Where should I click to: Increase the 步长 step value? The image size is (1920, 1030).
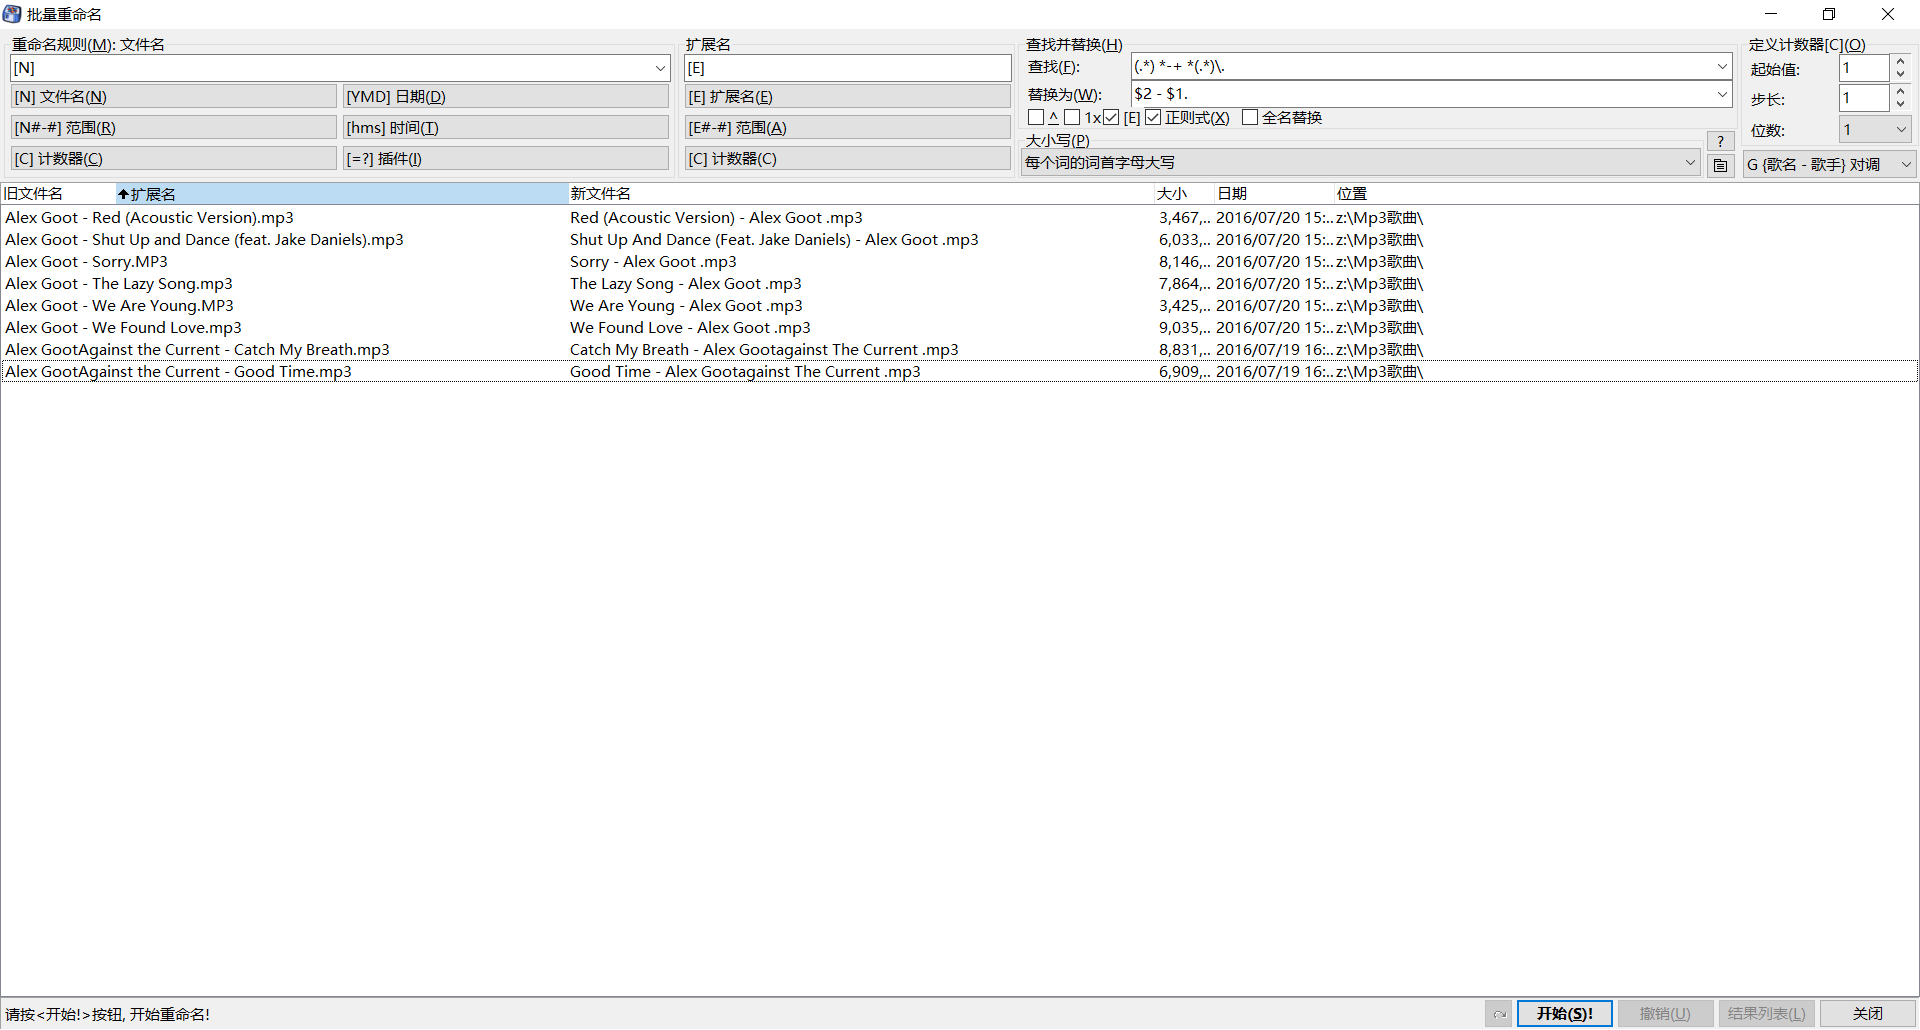(x=1900, y=92)
